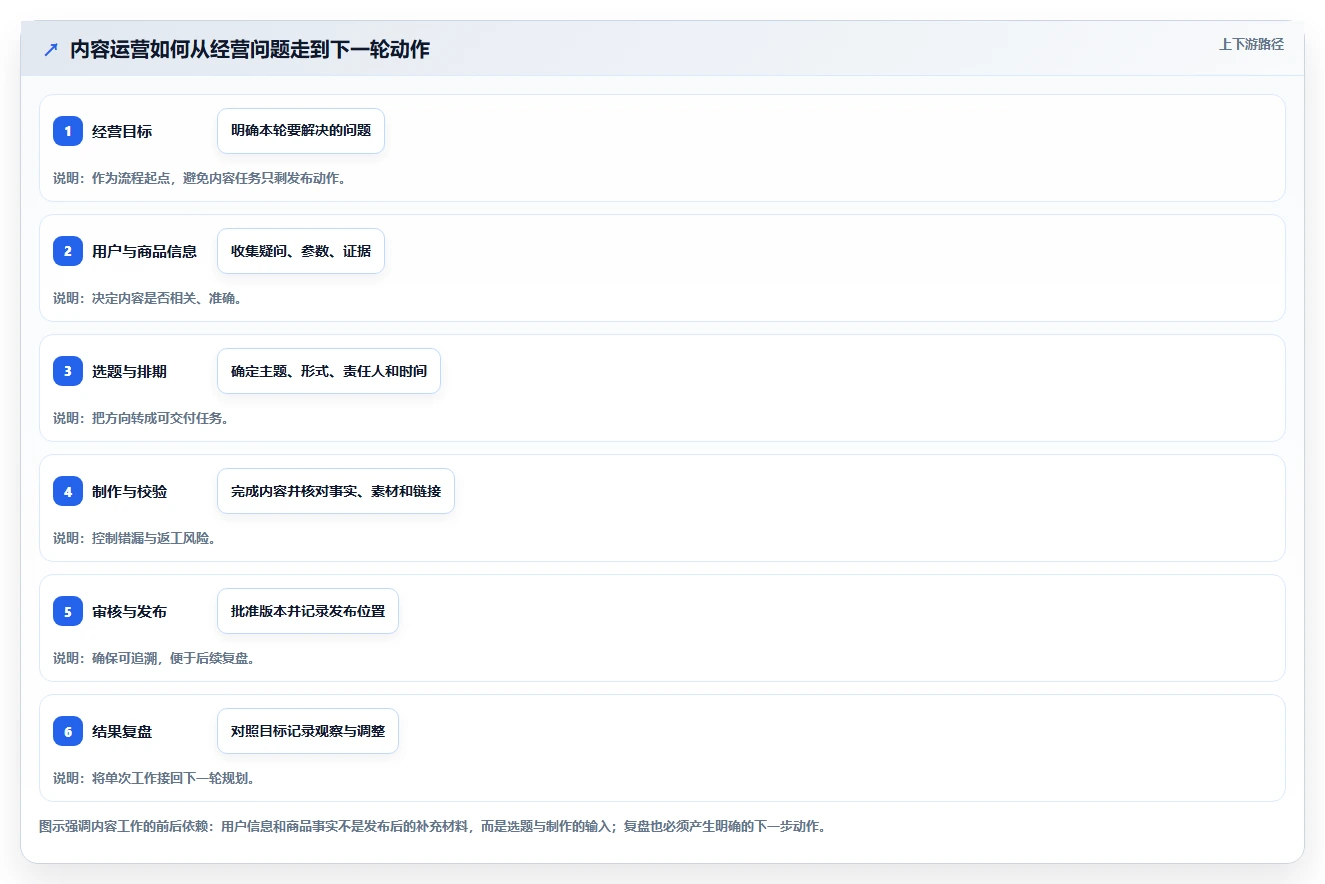The width and height of the screenshot is (1325, 884).
Task: Click the step number 2 badge
Action: 68,251
